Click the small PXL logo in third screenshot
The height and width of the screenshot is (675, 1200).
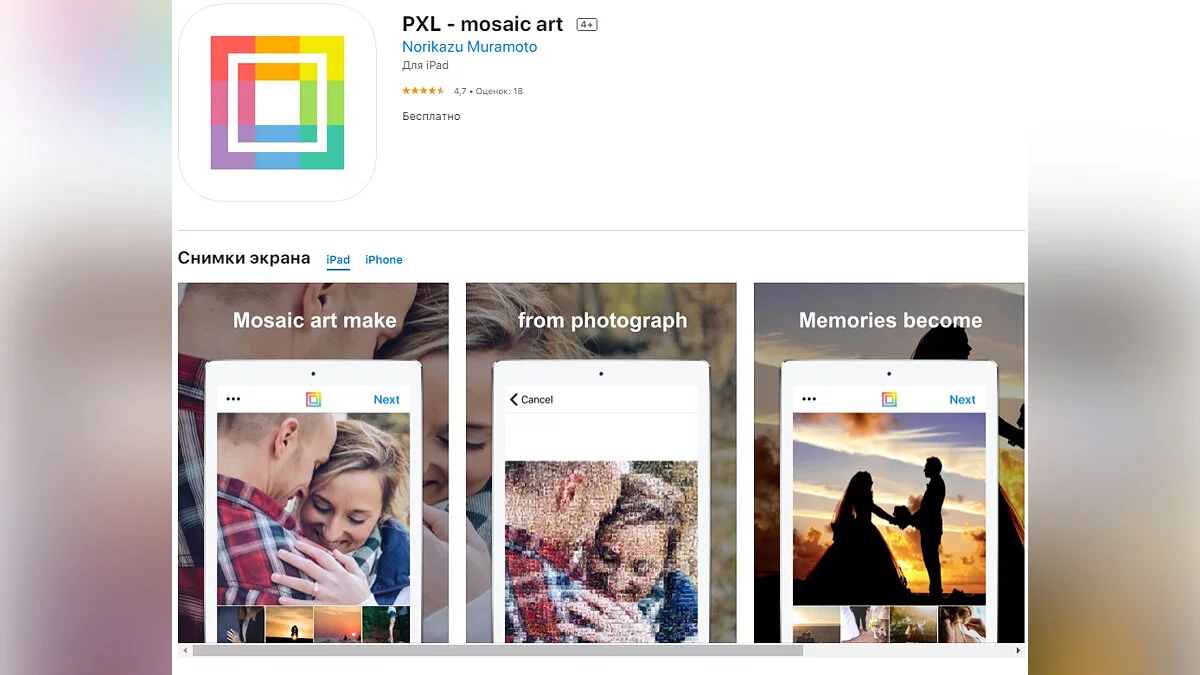(889, 399)
